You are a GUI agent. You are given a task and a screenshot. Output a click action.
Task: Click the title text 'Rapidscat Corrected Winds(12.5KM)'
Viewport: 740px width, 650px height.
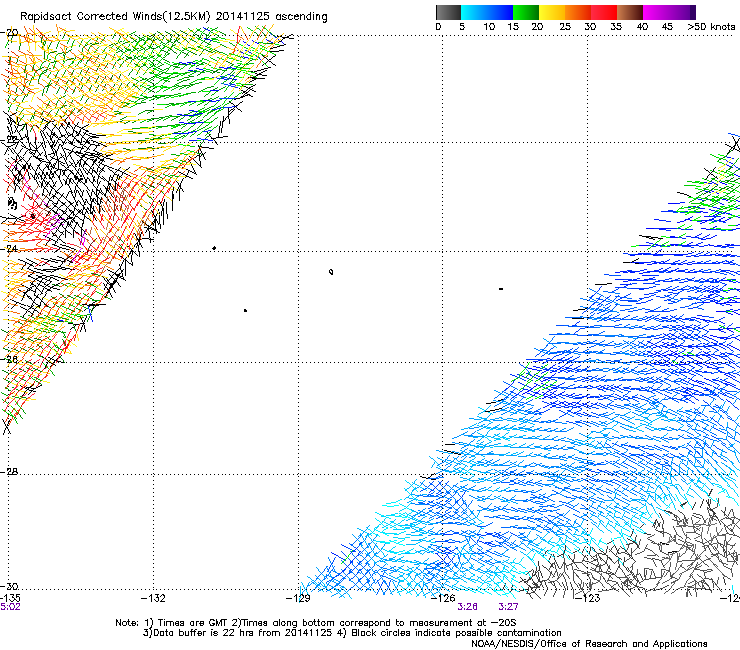tap(115, 17)
